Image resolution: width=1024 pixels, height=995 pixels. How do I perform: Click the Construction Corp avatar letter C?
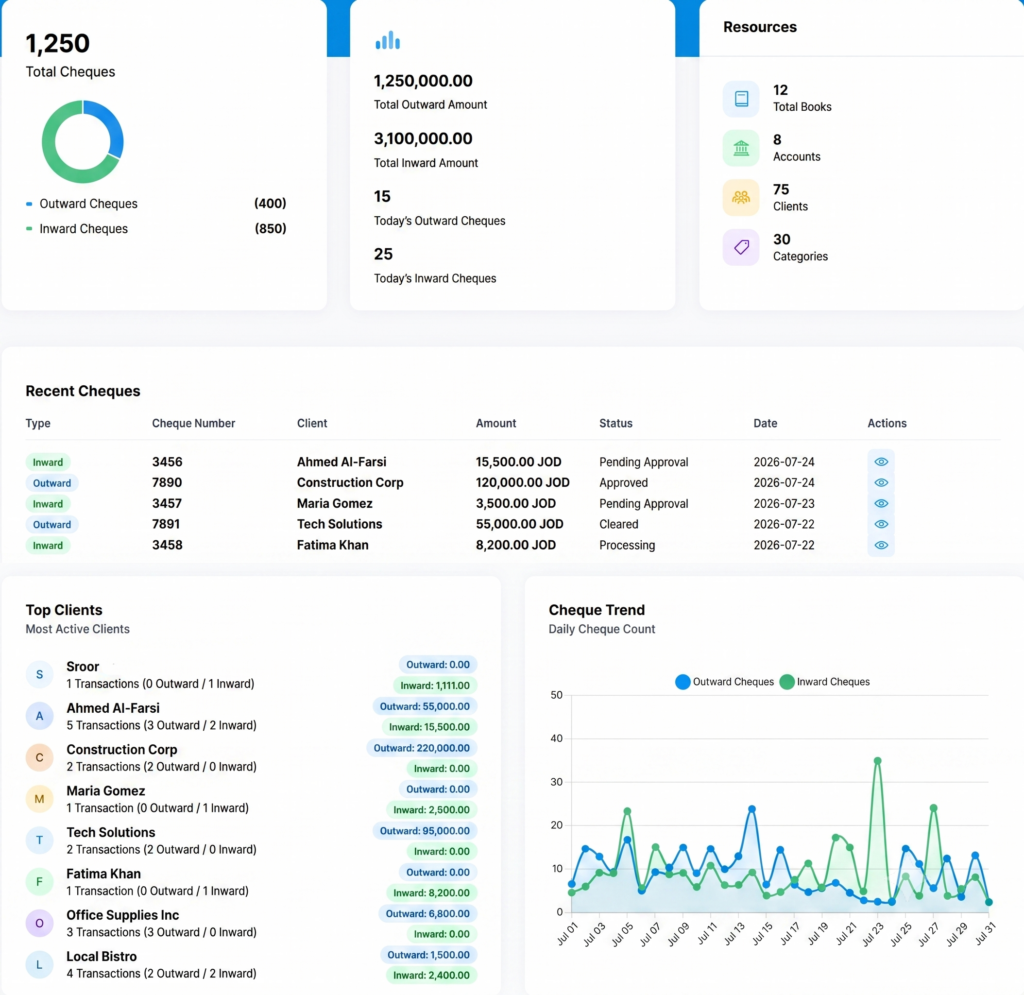pyautogui.click(x=39, y=757)
